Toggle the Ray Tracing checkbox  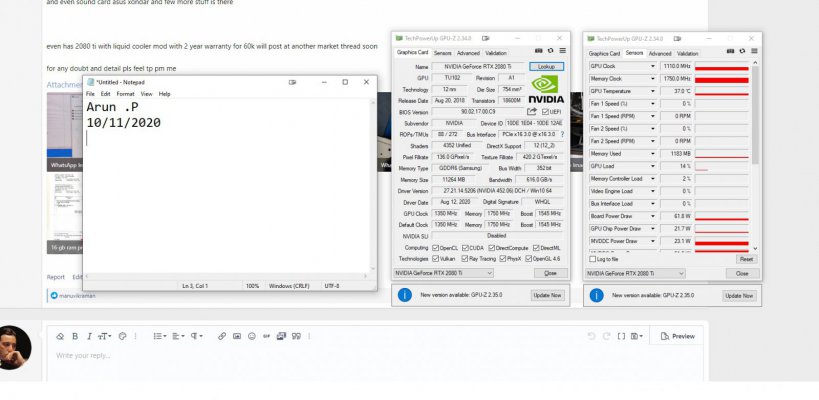coord(465,258)
